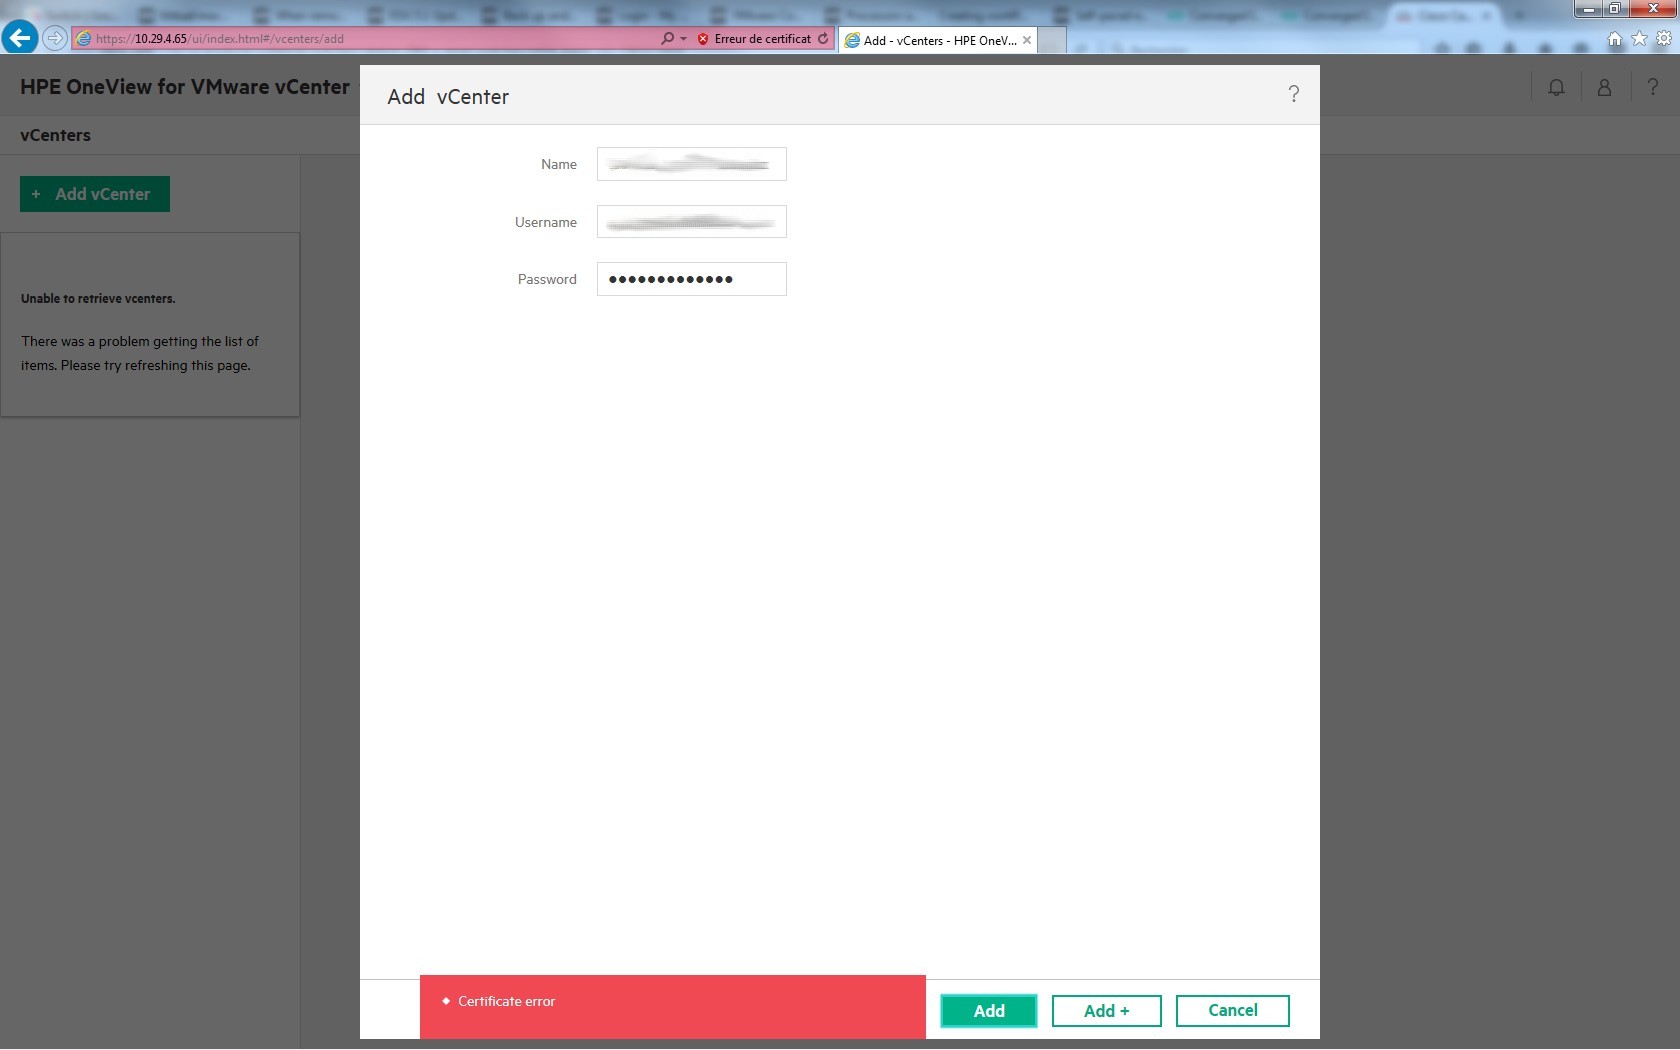Image resolution: width=1680 pixels, height=1050 pixels.
Task: Click 'HPE OneView for VMware vCenter' title
Action: point(185,87)
